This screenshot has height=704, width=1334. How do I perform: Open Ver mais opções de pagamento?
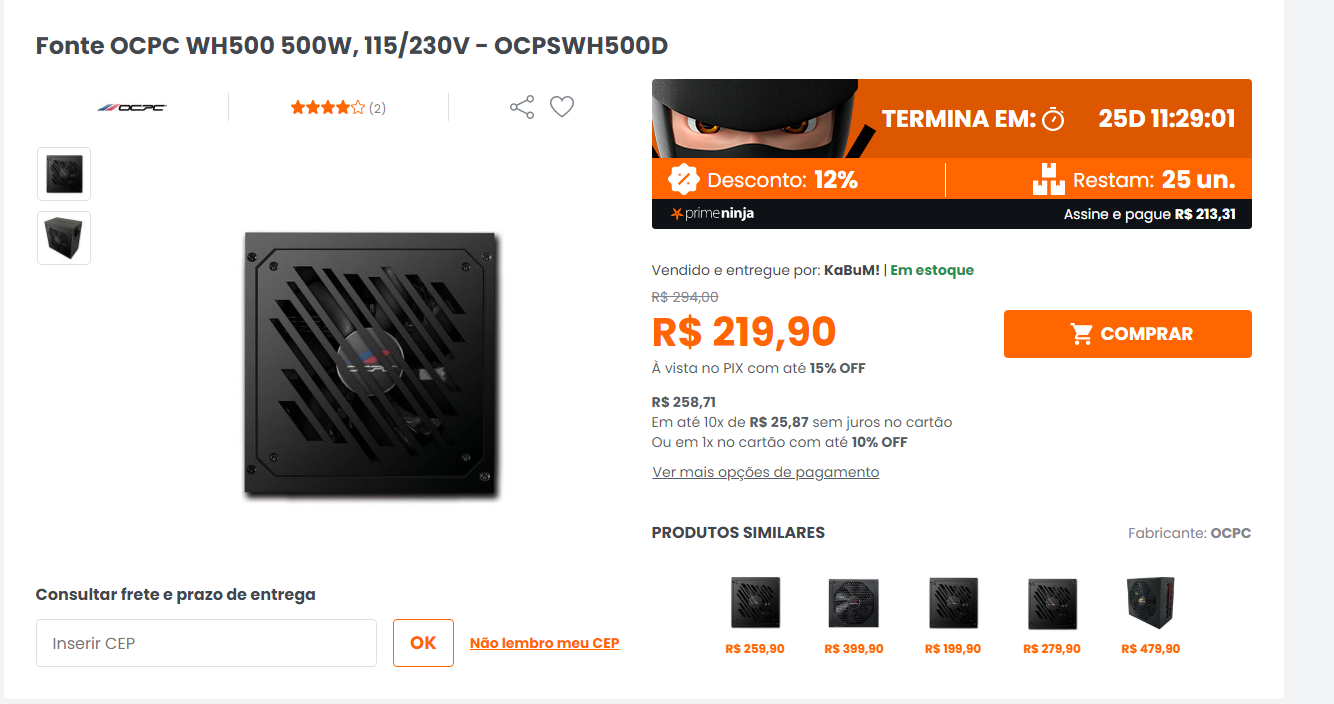coord(766,472)
